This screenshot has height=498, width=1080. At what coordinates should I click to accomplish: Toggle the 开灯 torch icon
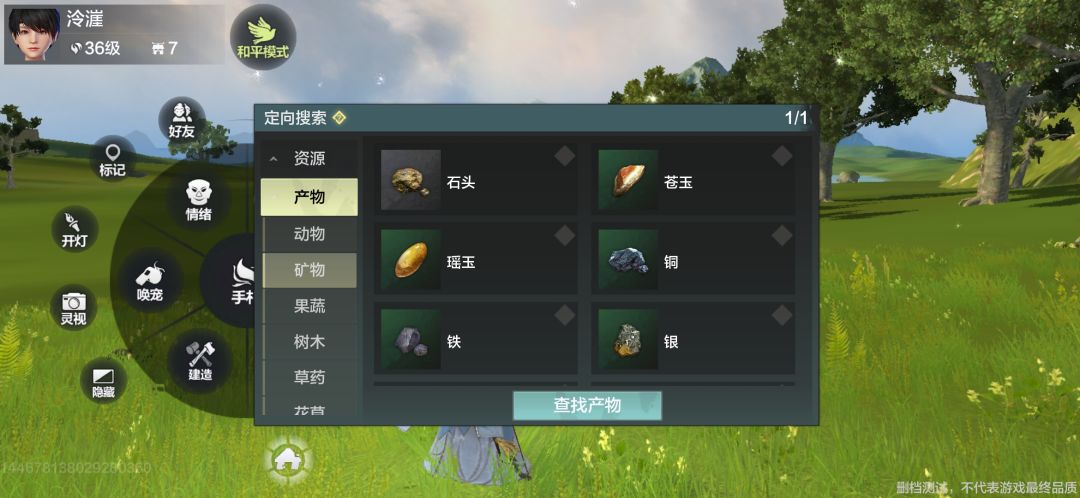pyautogui.click(x=75, y=228)
